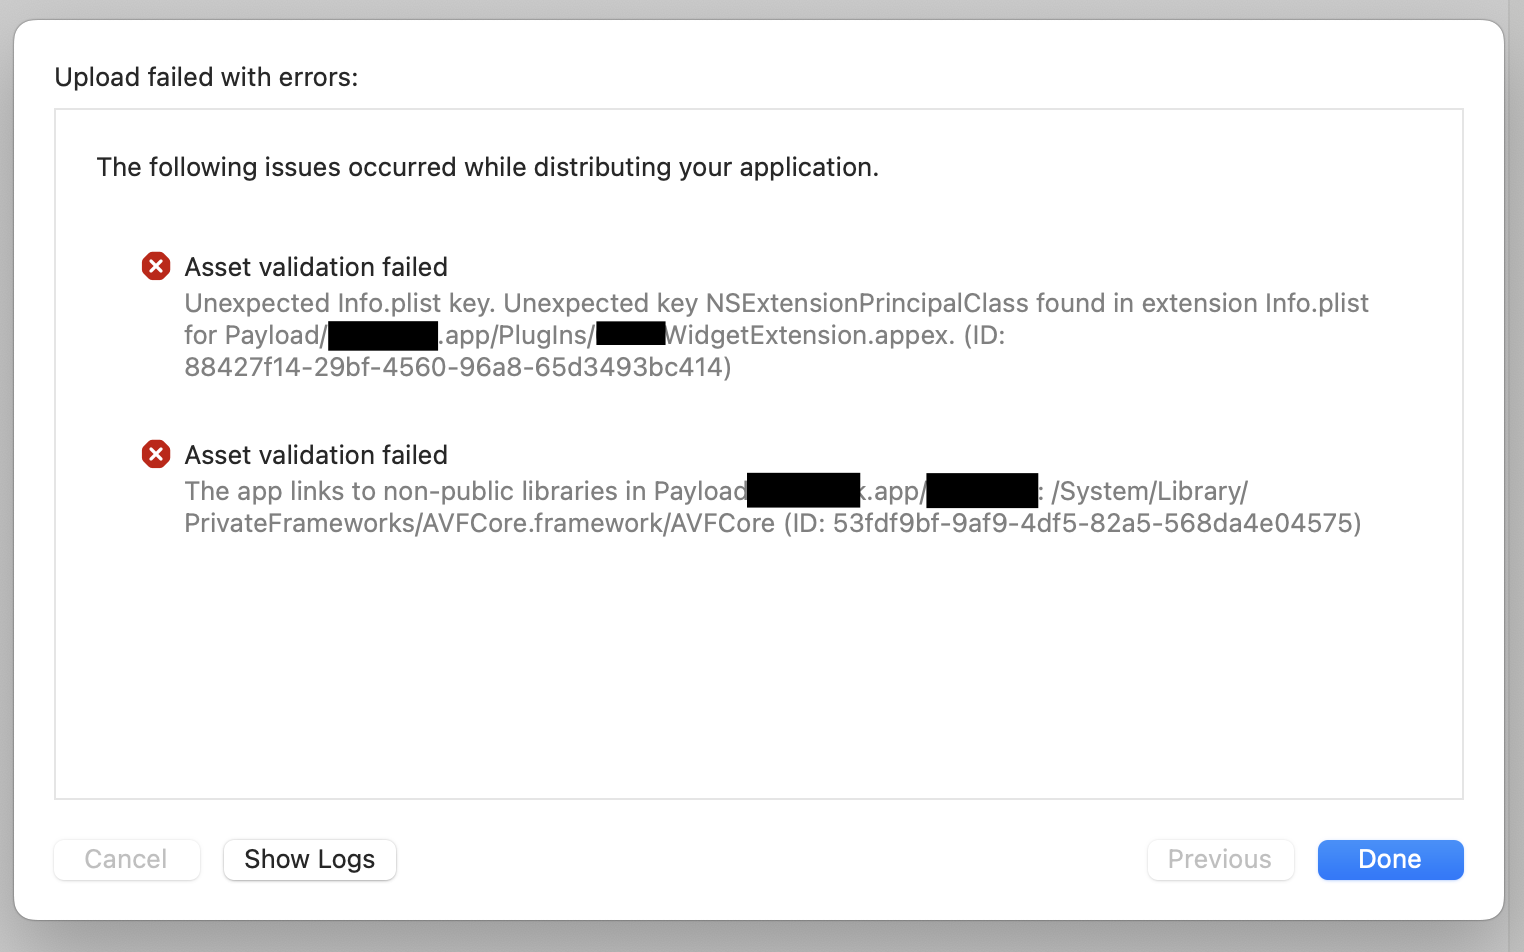The width and height of the screenshot is (1524, 952).
Task: Click the Done button
Action: pyautogui.click(x=1390, y=859)
